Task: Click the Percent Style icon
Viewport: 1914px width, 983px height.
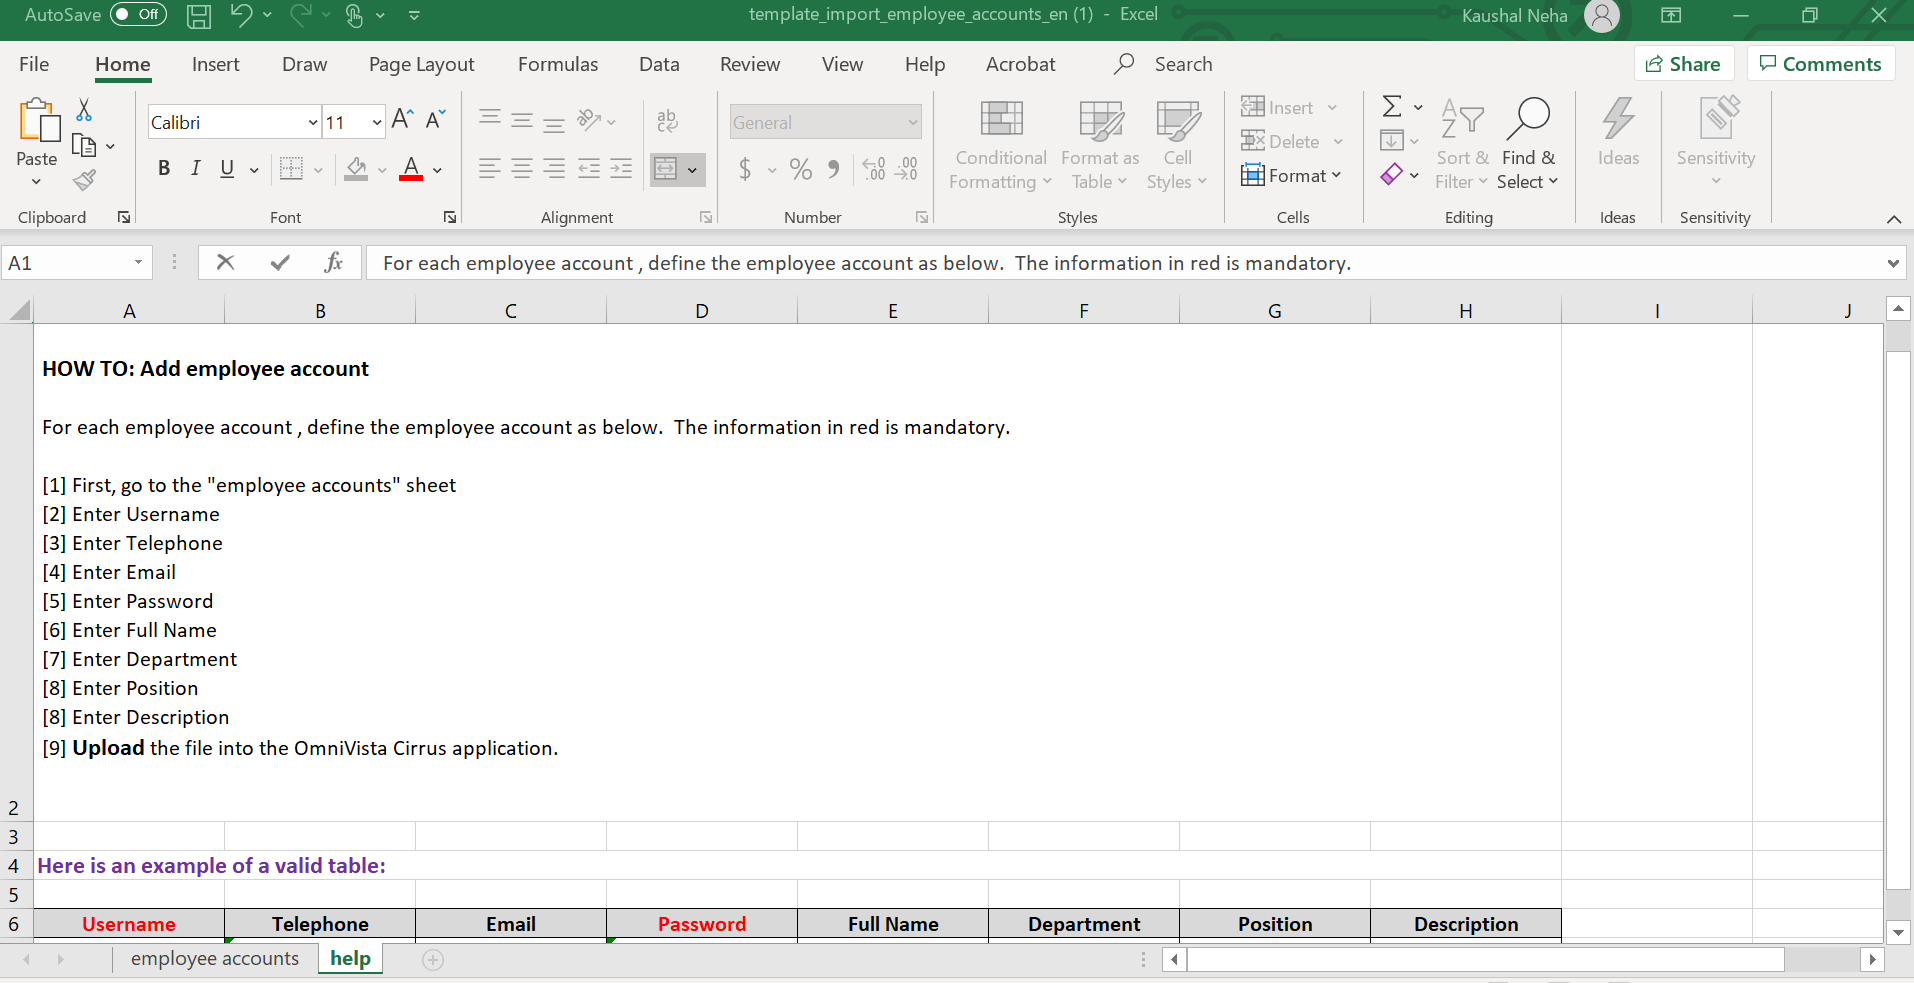Action: (x=800, y=169)
